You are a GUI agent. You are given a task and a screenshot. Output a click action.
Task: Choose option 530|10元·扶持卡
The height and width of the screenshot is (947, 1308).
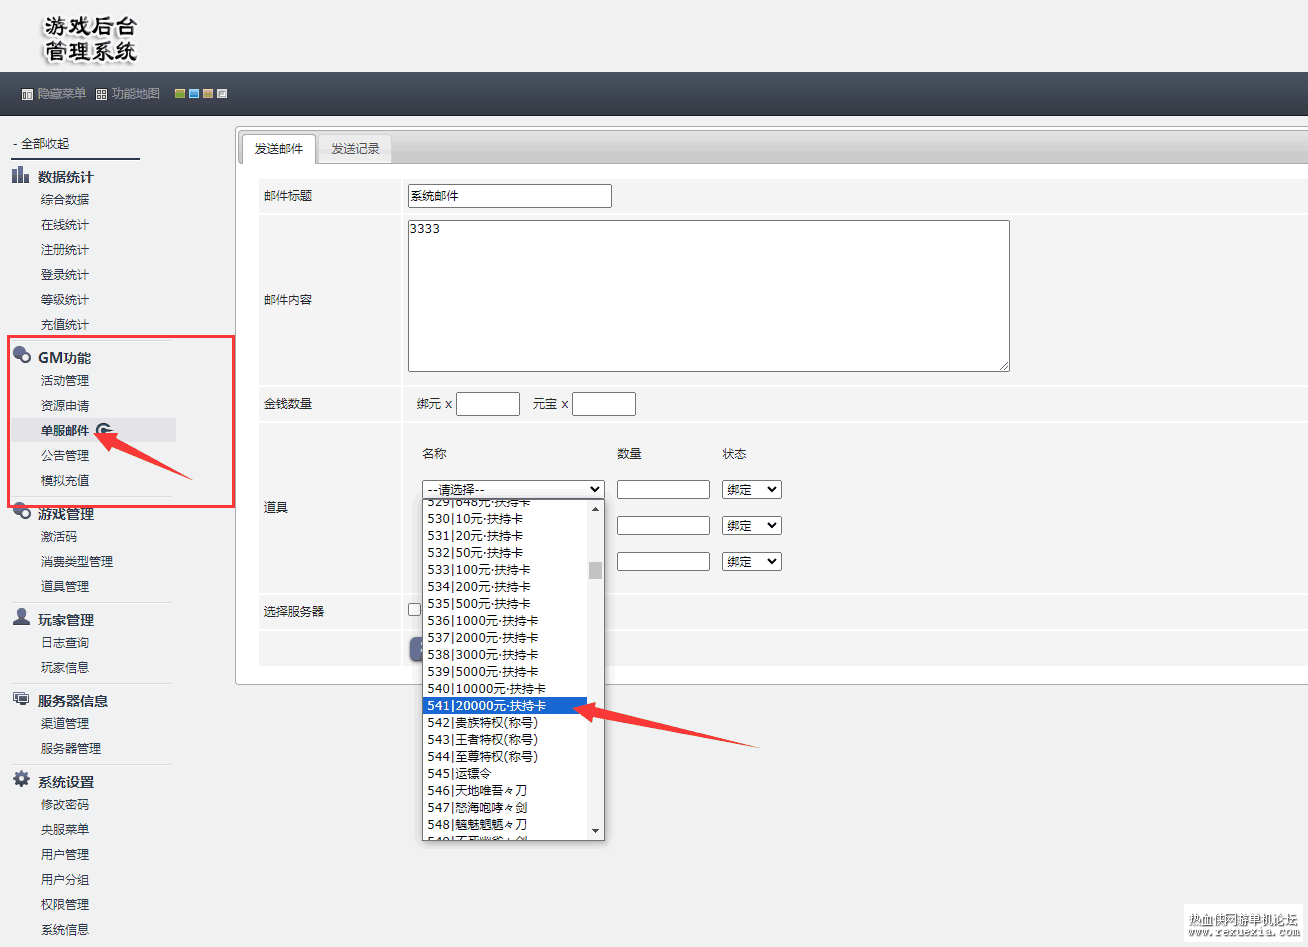[x=505, y=519]
